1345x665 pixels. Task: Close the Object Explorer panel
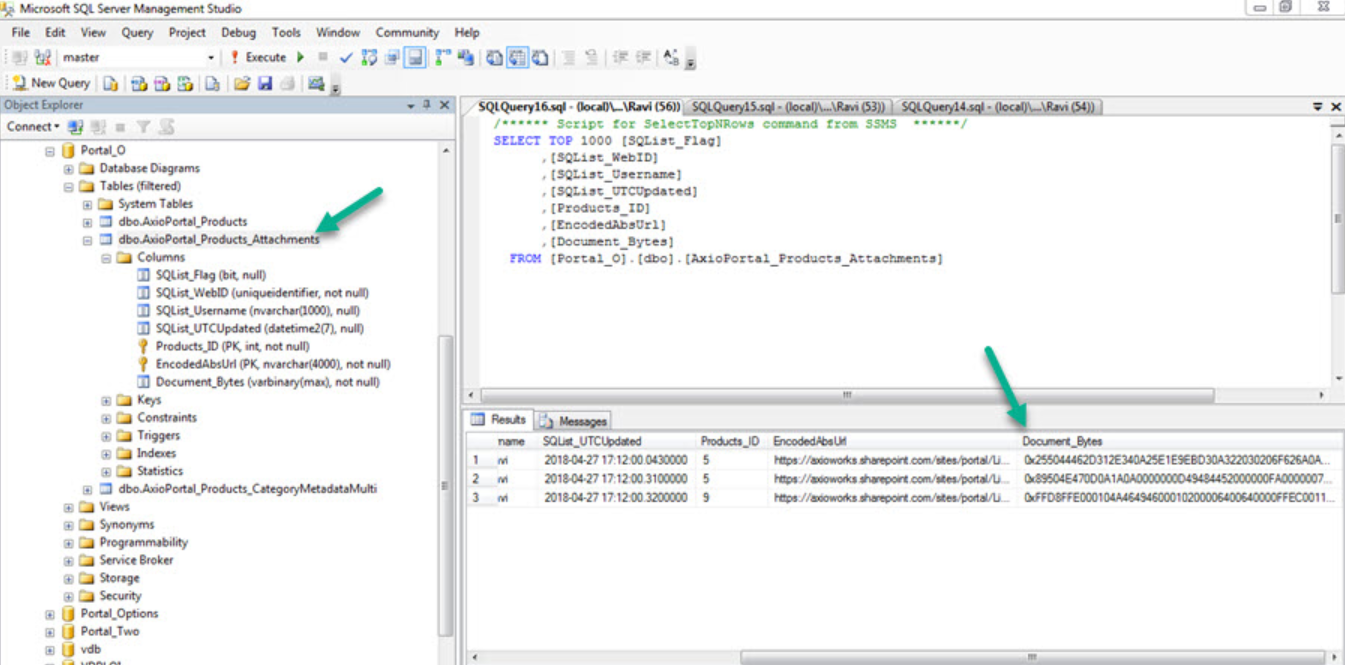(x=445, y=105)
